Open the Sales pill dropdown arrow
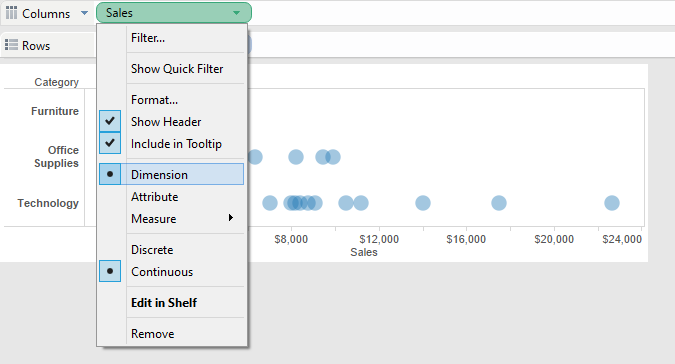675x364 pixels. coord(236,13)
